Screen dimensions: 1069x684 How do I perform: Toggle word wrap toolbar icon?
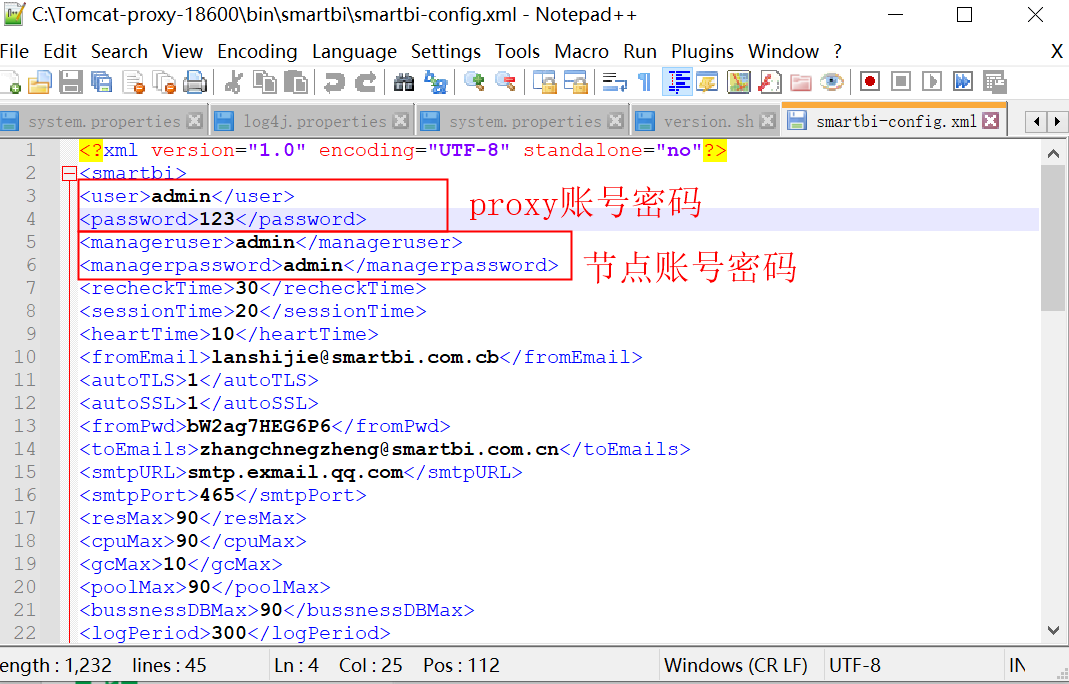pos(614,83)
